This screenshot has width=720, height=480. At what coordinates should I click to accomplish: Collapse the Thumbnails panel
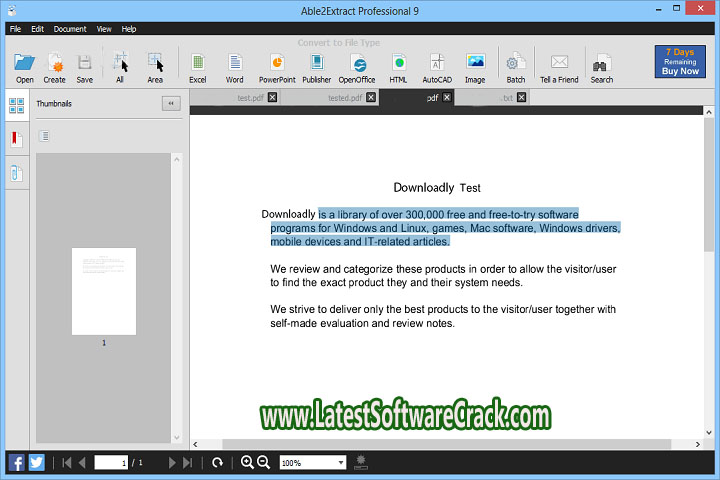tap(171, 103)
